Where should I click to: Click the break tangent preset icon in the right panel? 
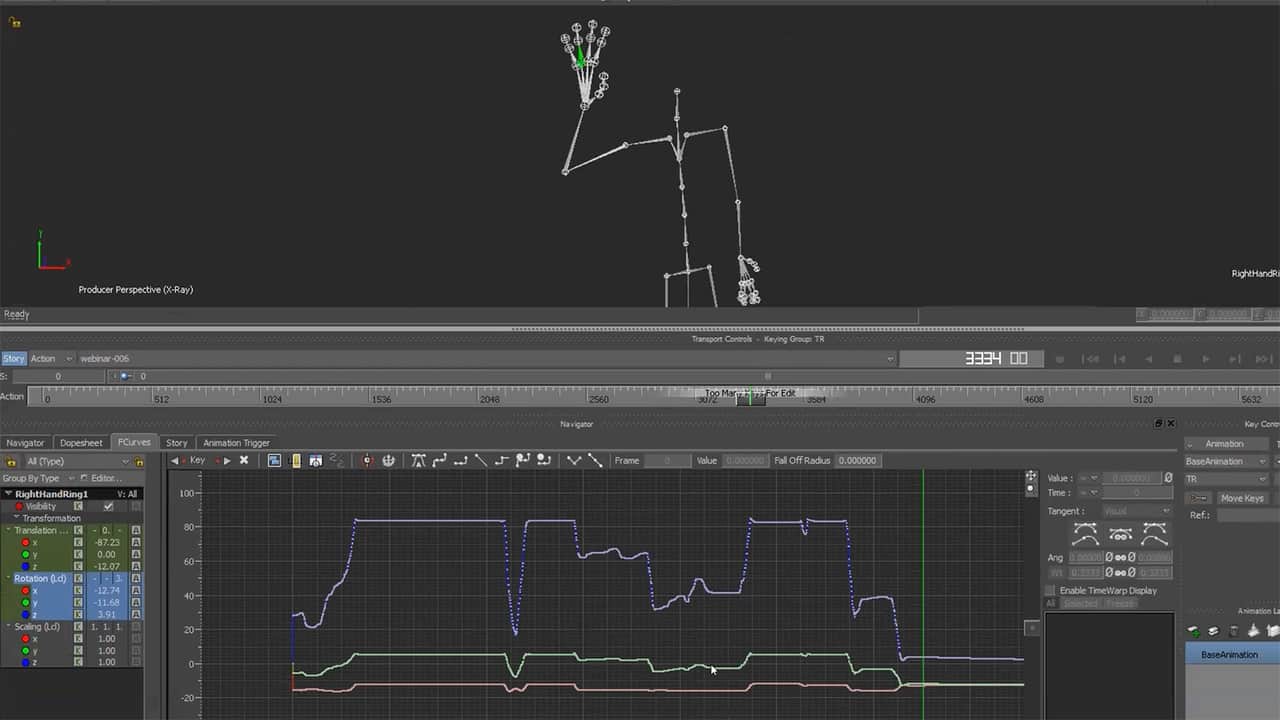1155,534
